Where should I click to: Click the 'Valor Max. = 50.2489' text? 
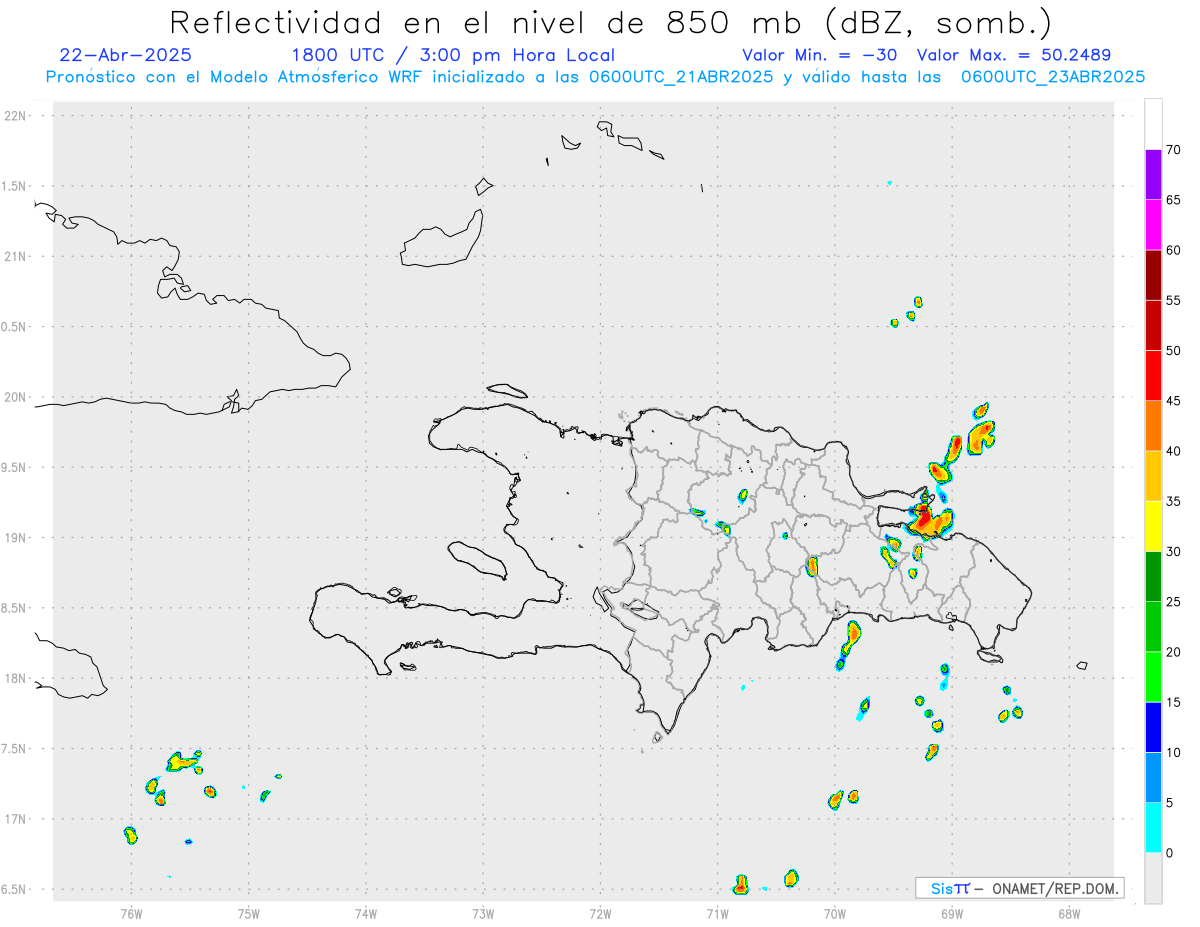click(x=1013, y=55)
